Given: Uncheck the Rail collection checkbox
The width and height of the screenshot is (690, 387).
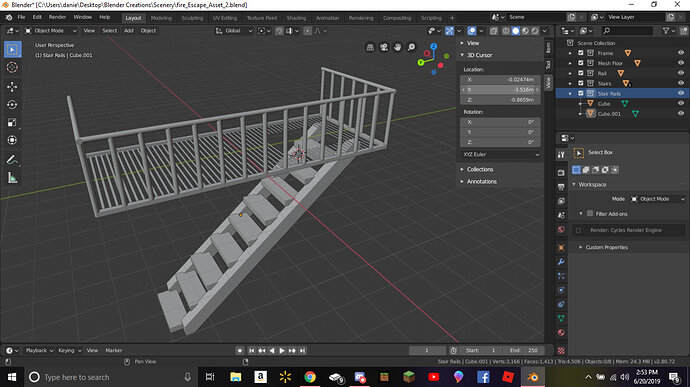Looking at the screenshot, I should coord(580,73).
